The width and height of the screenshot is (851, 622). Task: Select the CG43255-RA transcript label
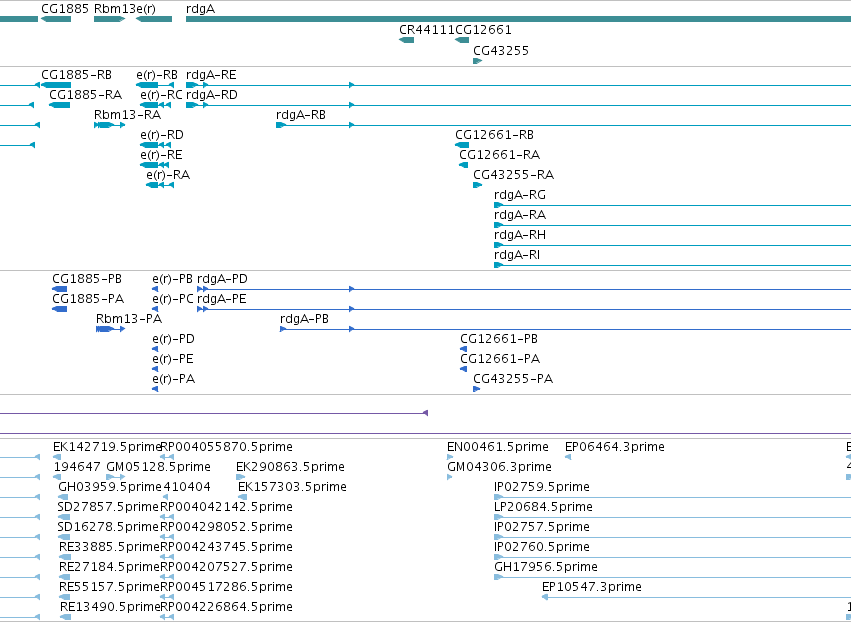point(513,175)
